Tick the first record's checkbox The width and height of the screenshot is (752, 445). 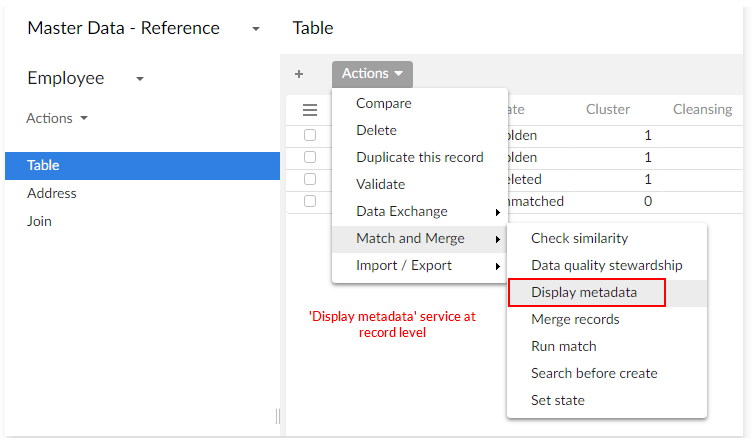(310, 135)
